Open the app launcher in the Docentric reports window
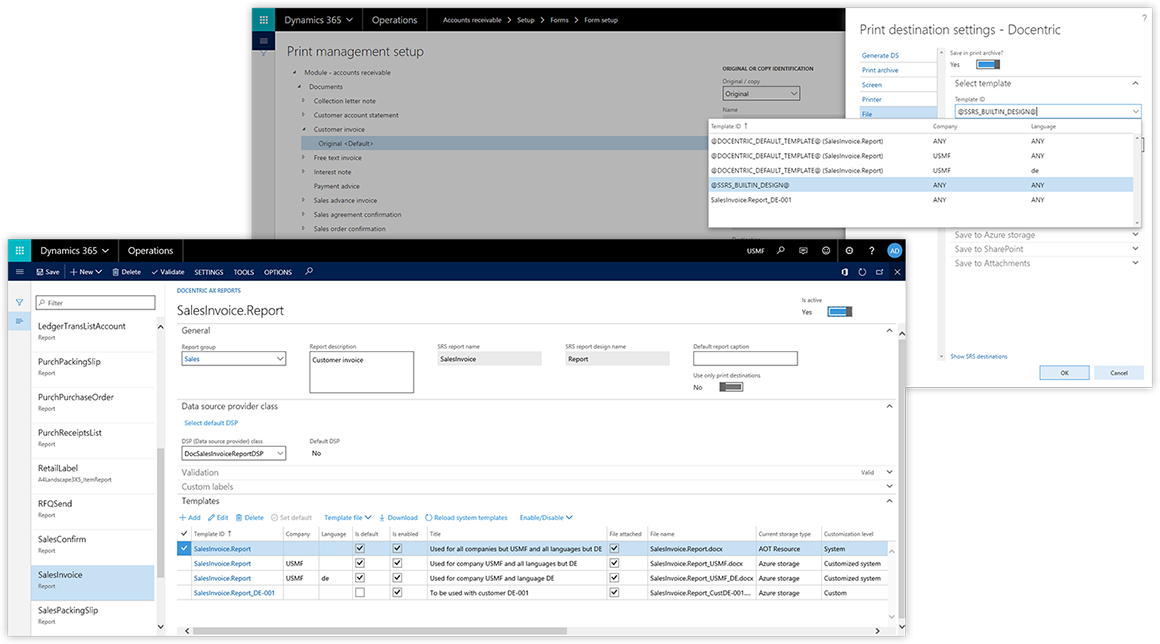Image resolution: width=1160 pixels, height=644 pixels. (19, 251)
